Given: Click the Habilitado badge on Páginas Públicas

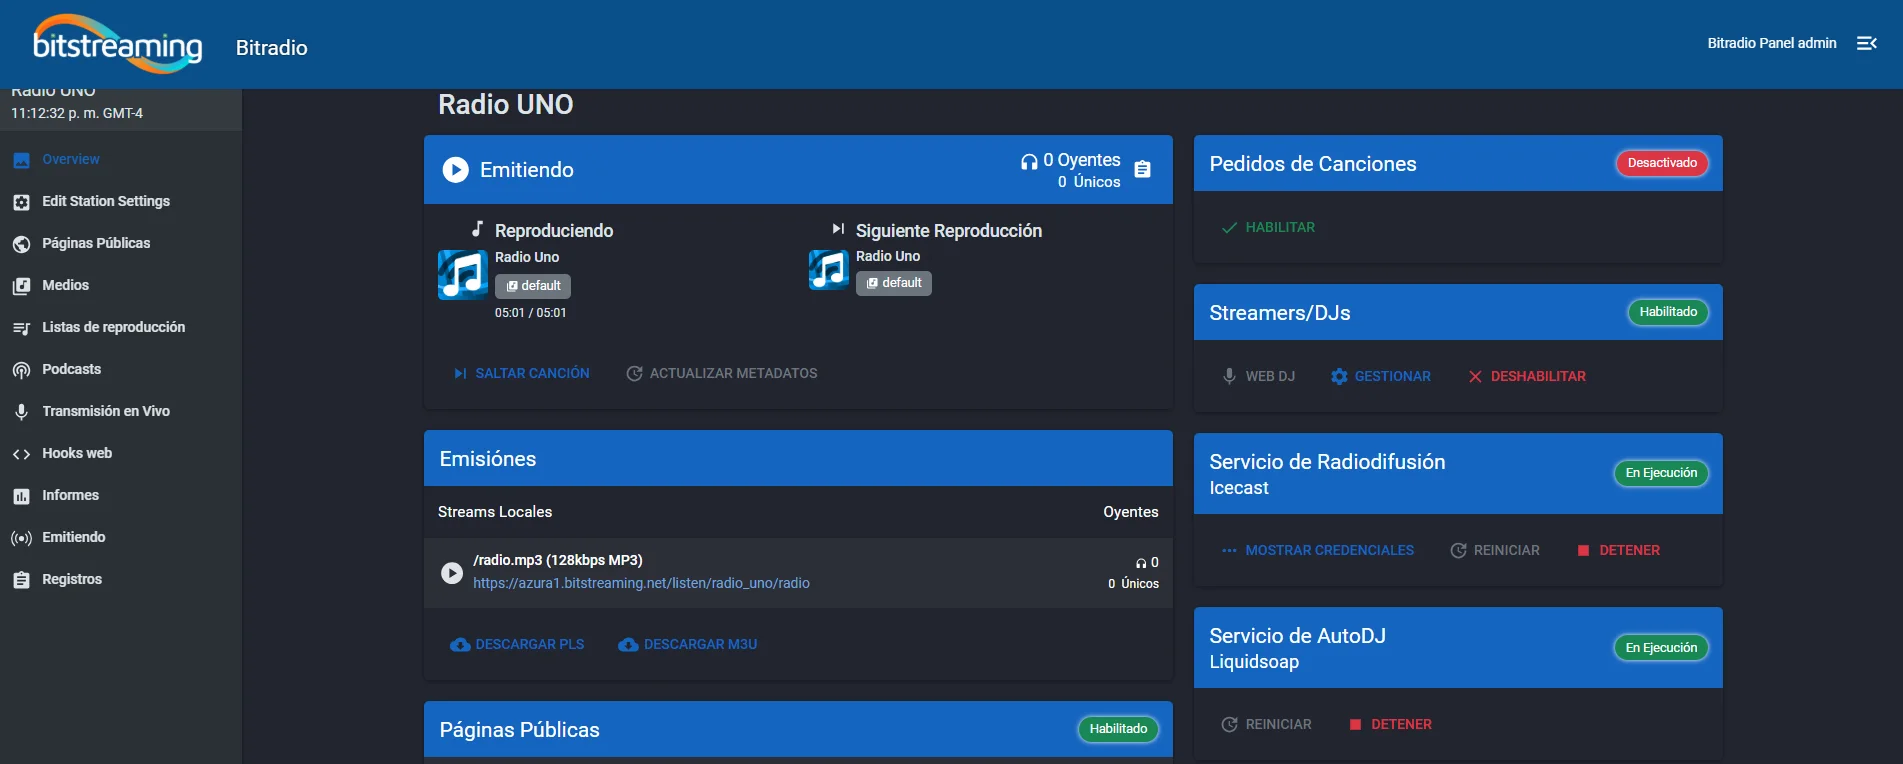Looking at the screenshot, I should [x=1118, y=729].
